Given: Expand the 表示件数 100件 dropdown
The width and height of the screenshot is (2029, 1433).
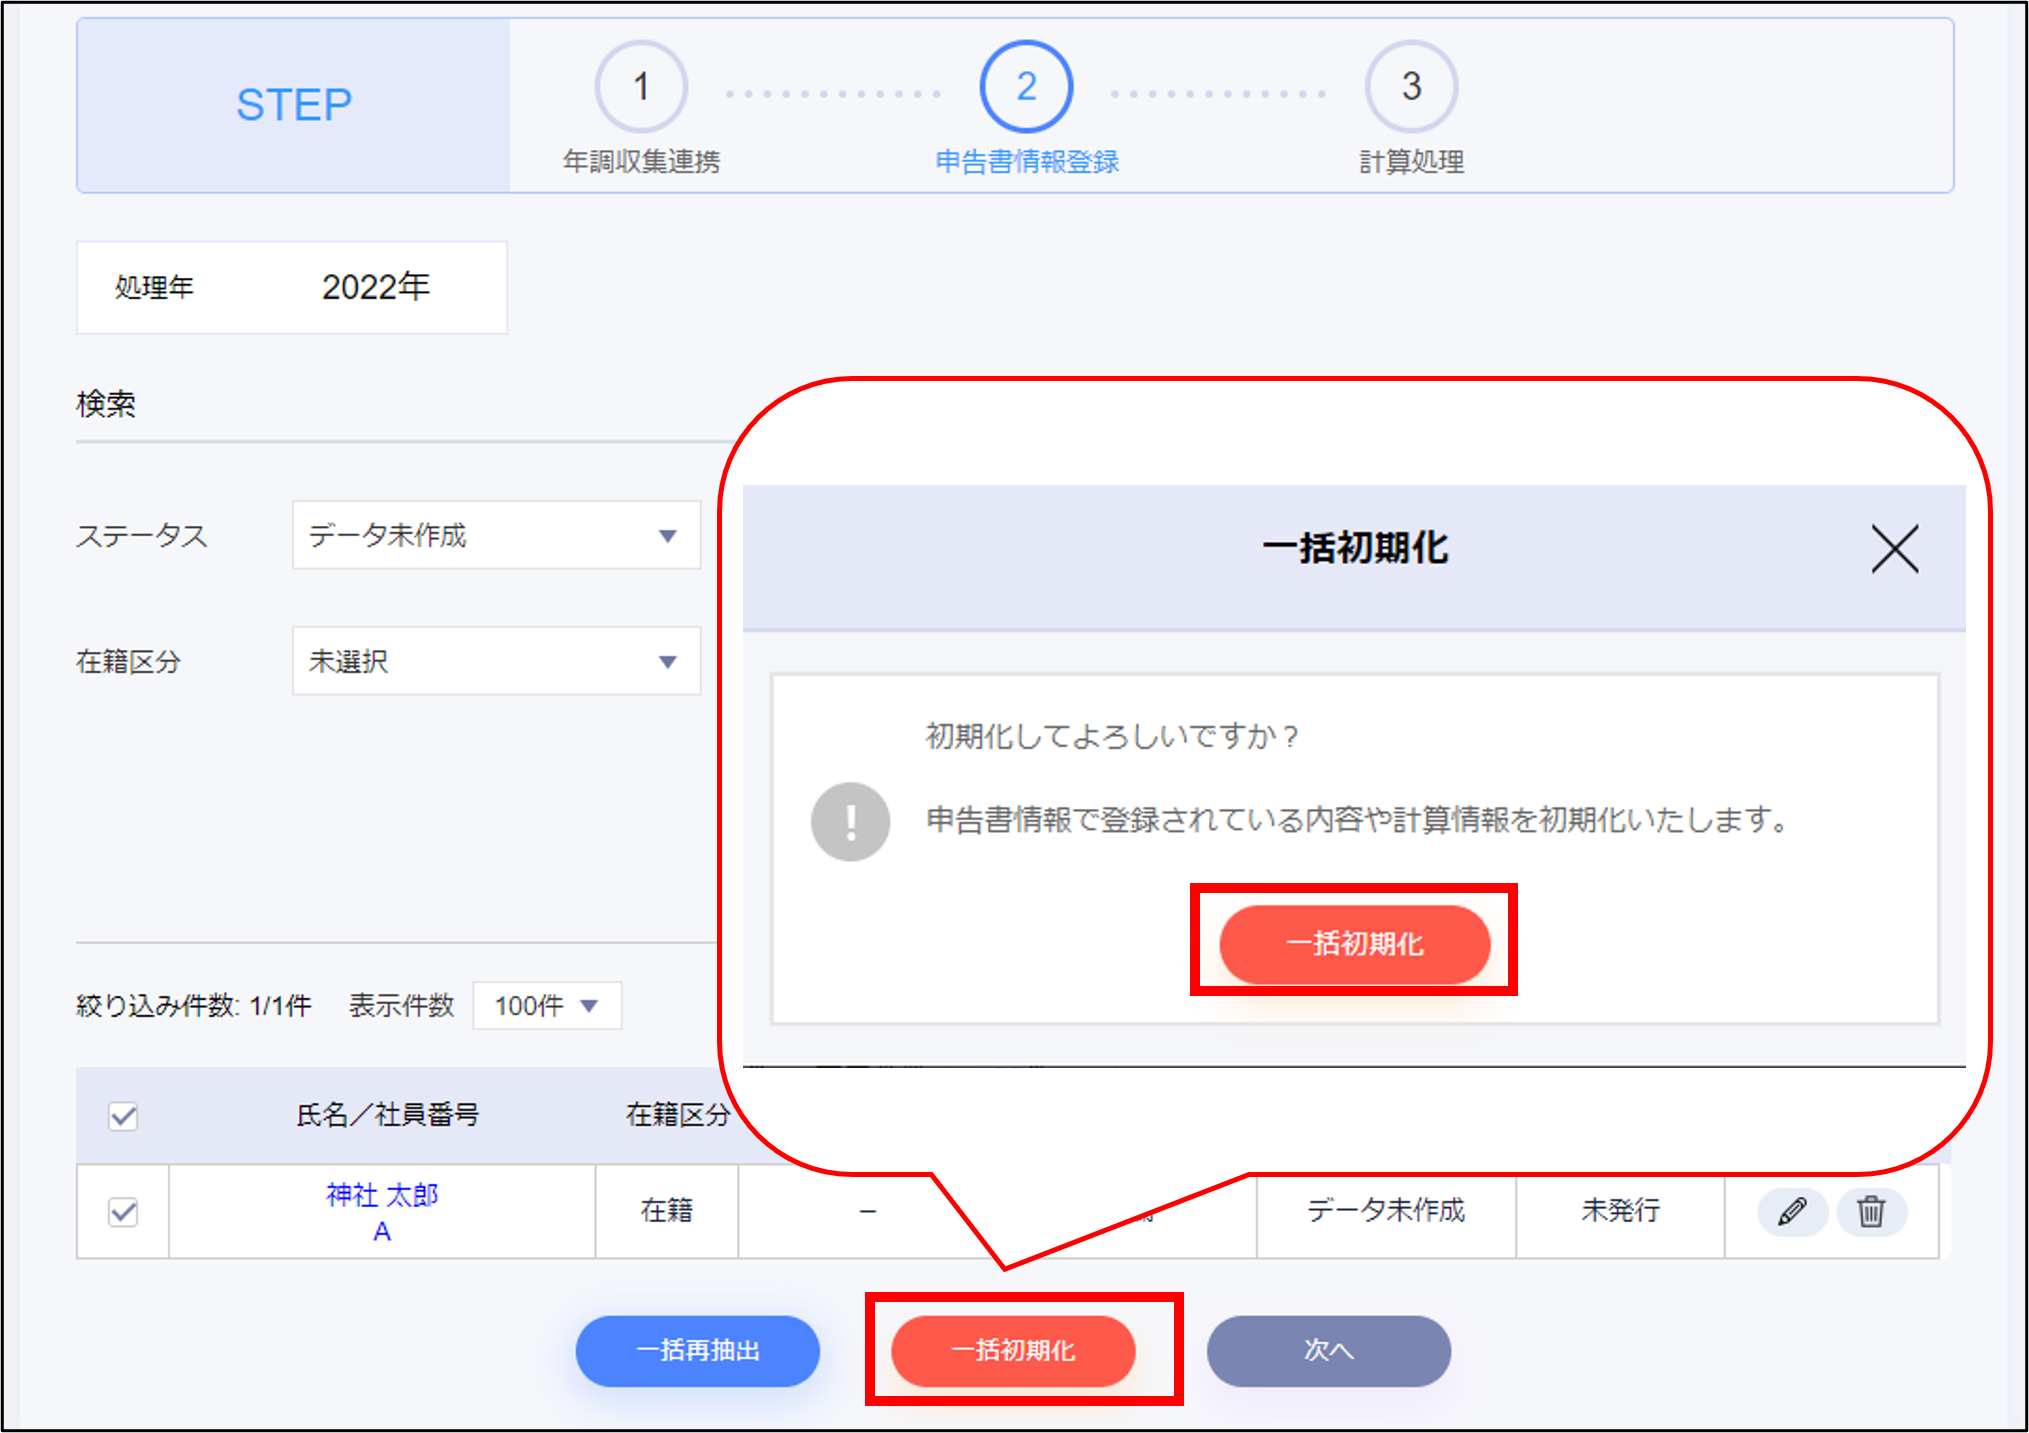Looking at the screenshot, I should pyautogui.click(x=546, y=1005).
